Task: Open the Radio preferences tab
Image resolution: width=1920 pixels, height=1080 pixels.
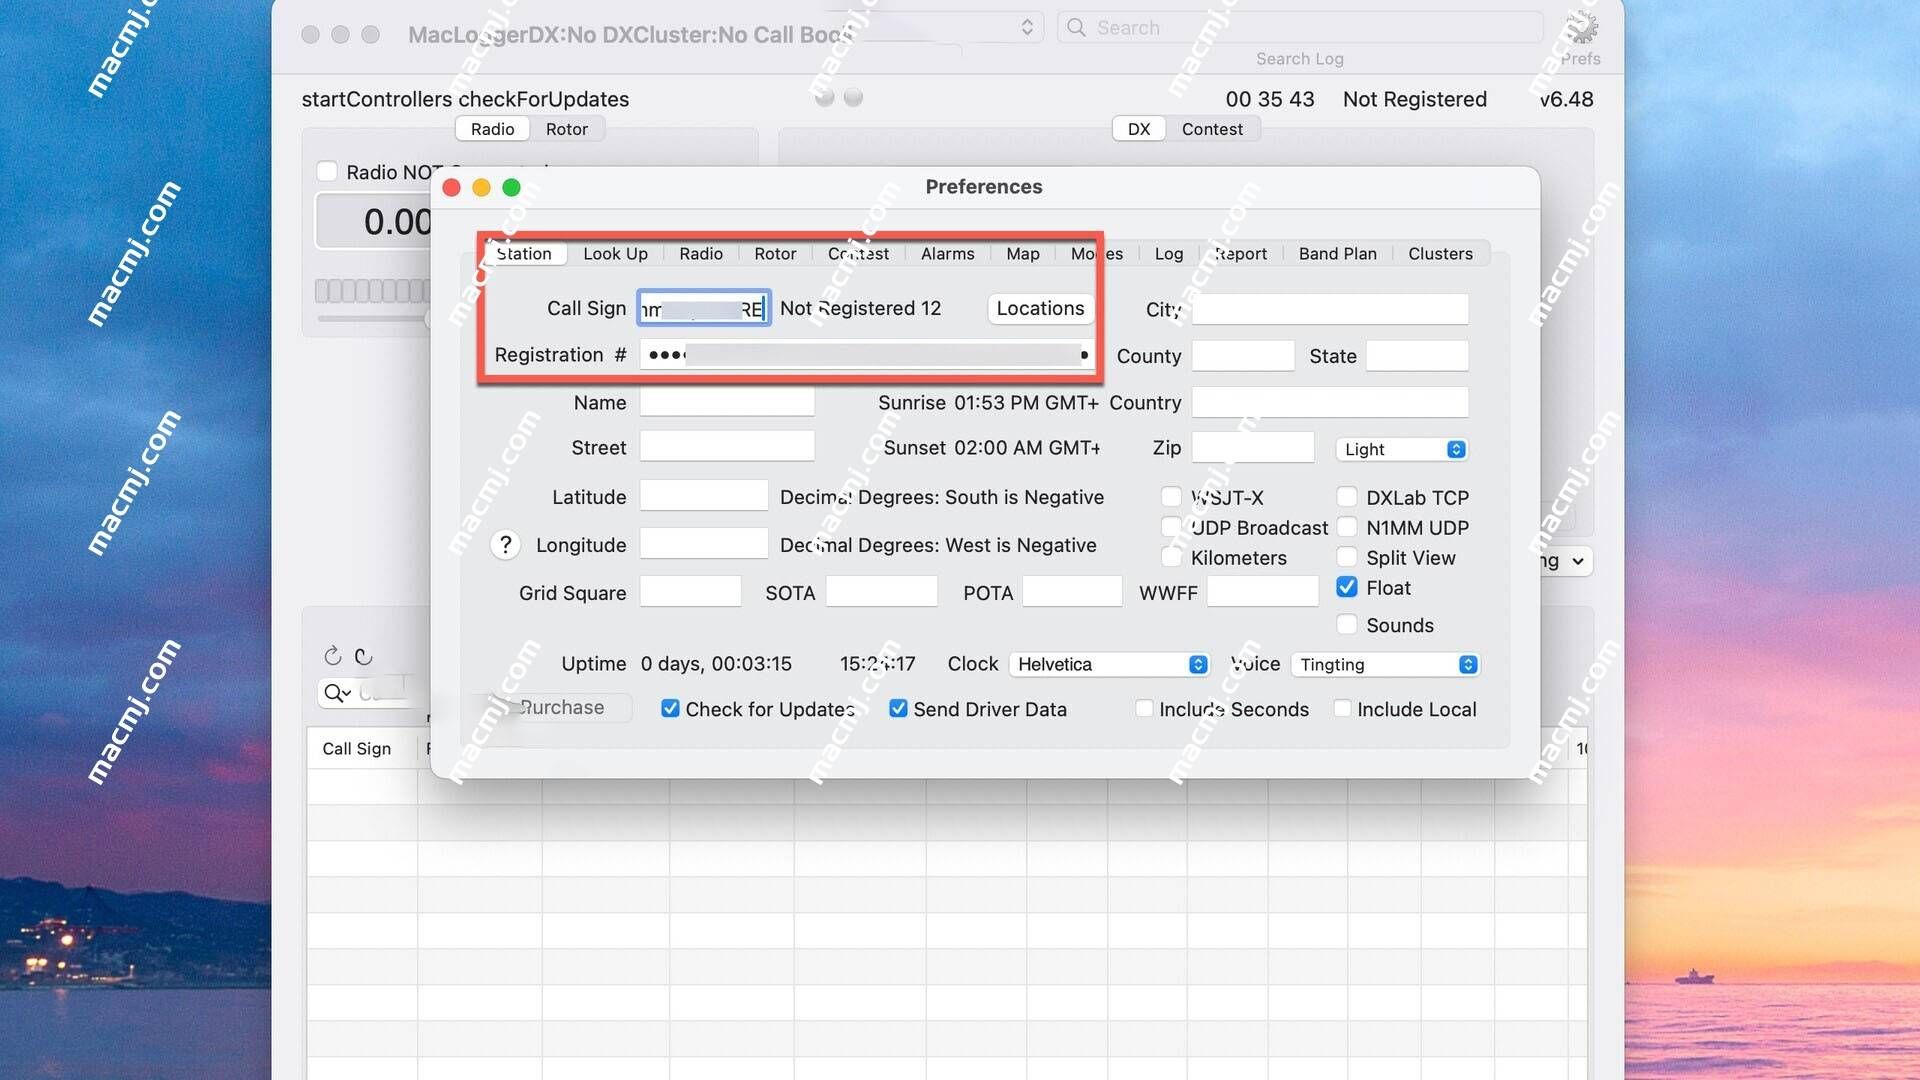Action: (701, 253)
